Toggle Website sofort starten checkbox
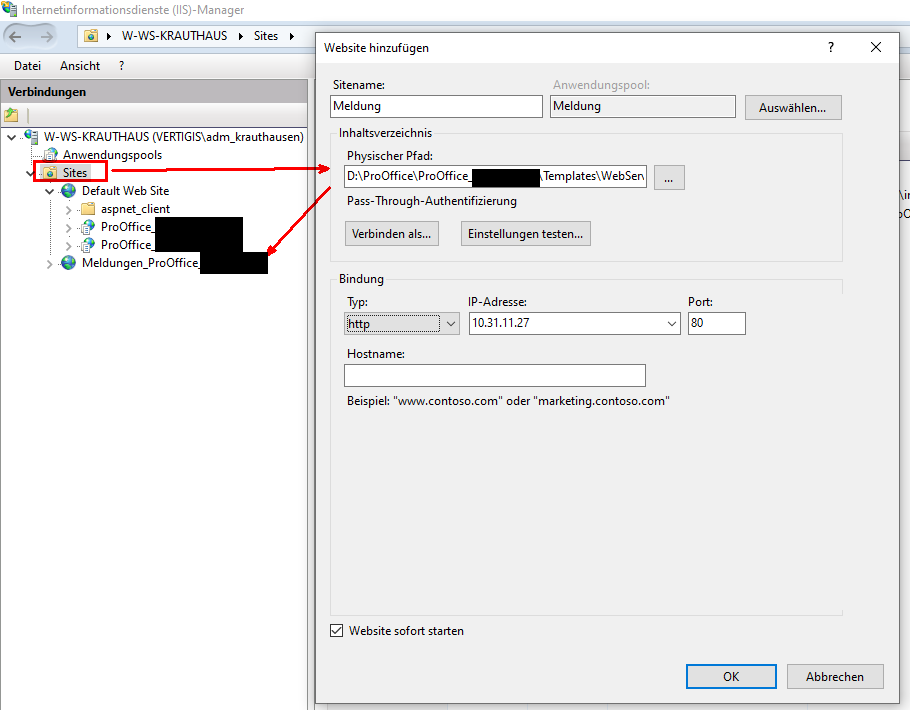 (x=337, y=630)
